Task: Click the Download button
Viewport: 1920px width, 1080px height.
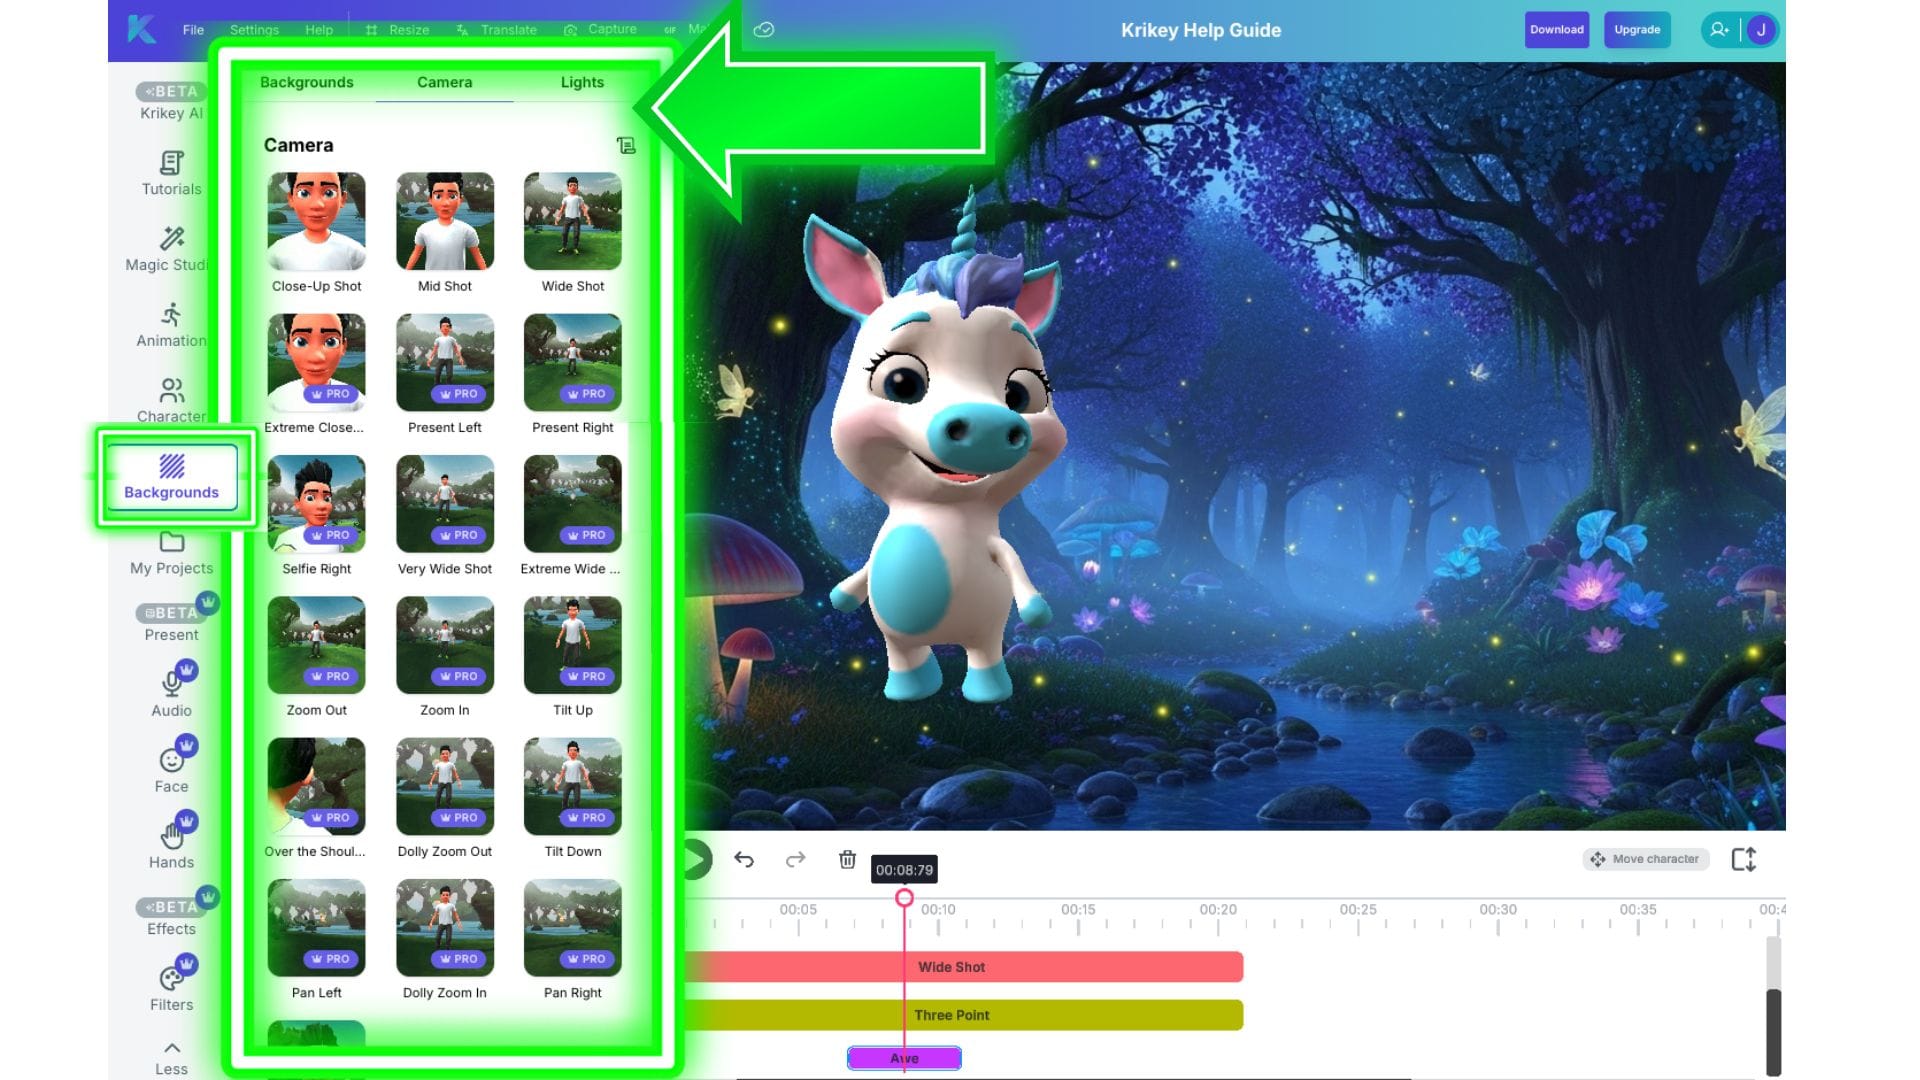Action: click(x=1556, y=30)
